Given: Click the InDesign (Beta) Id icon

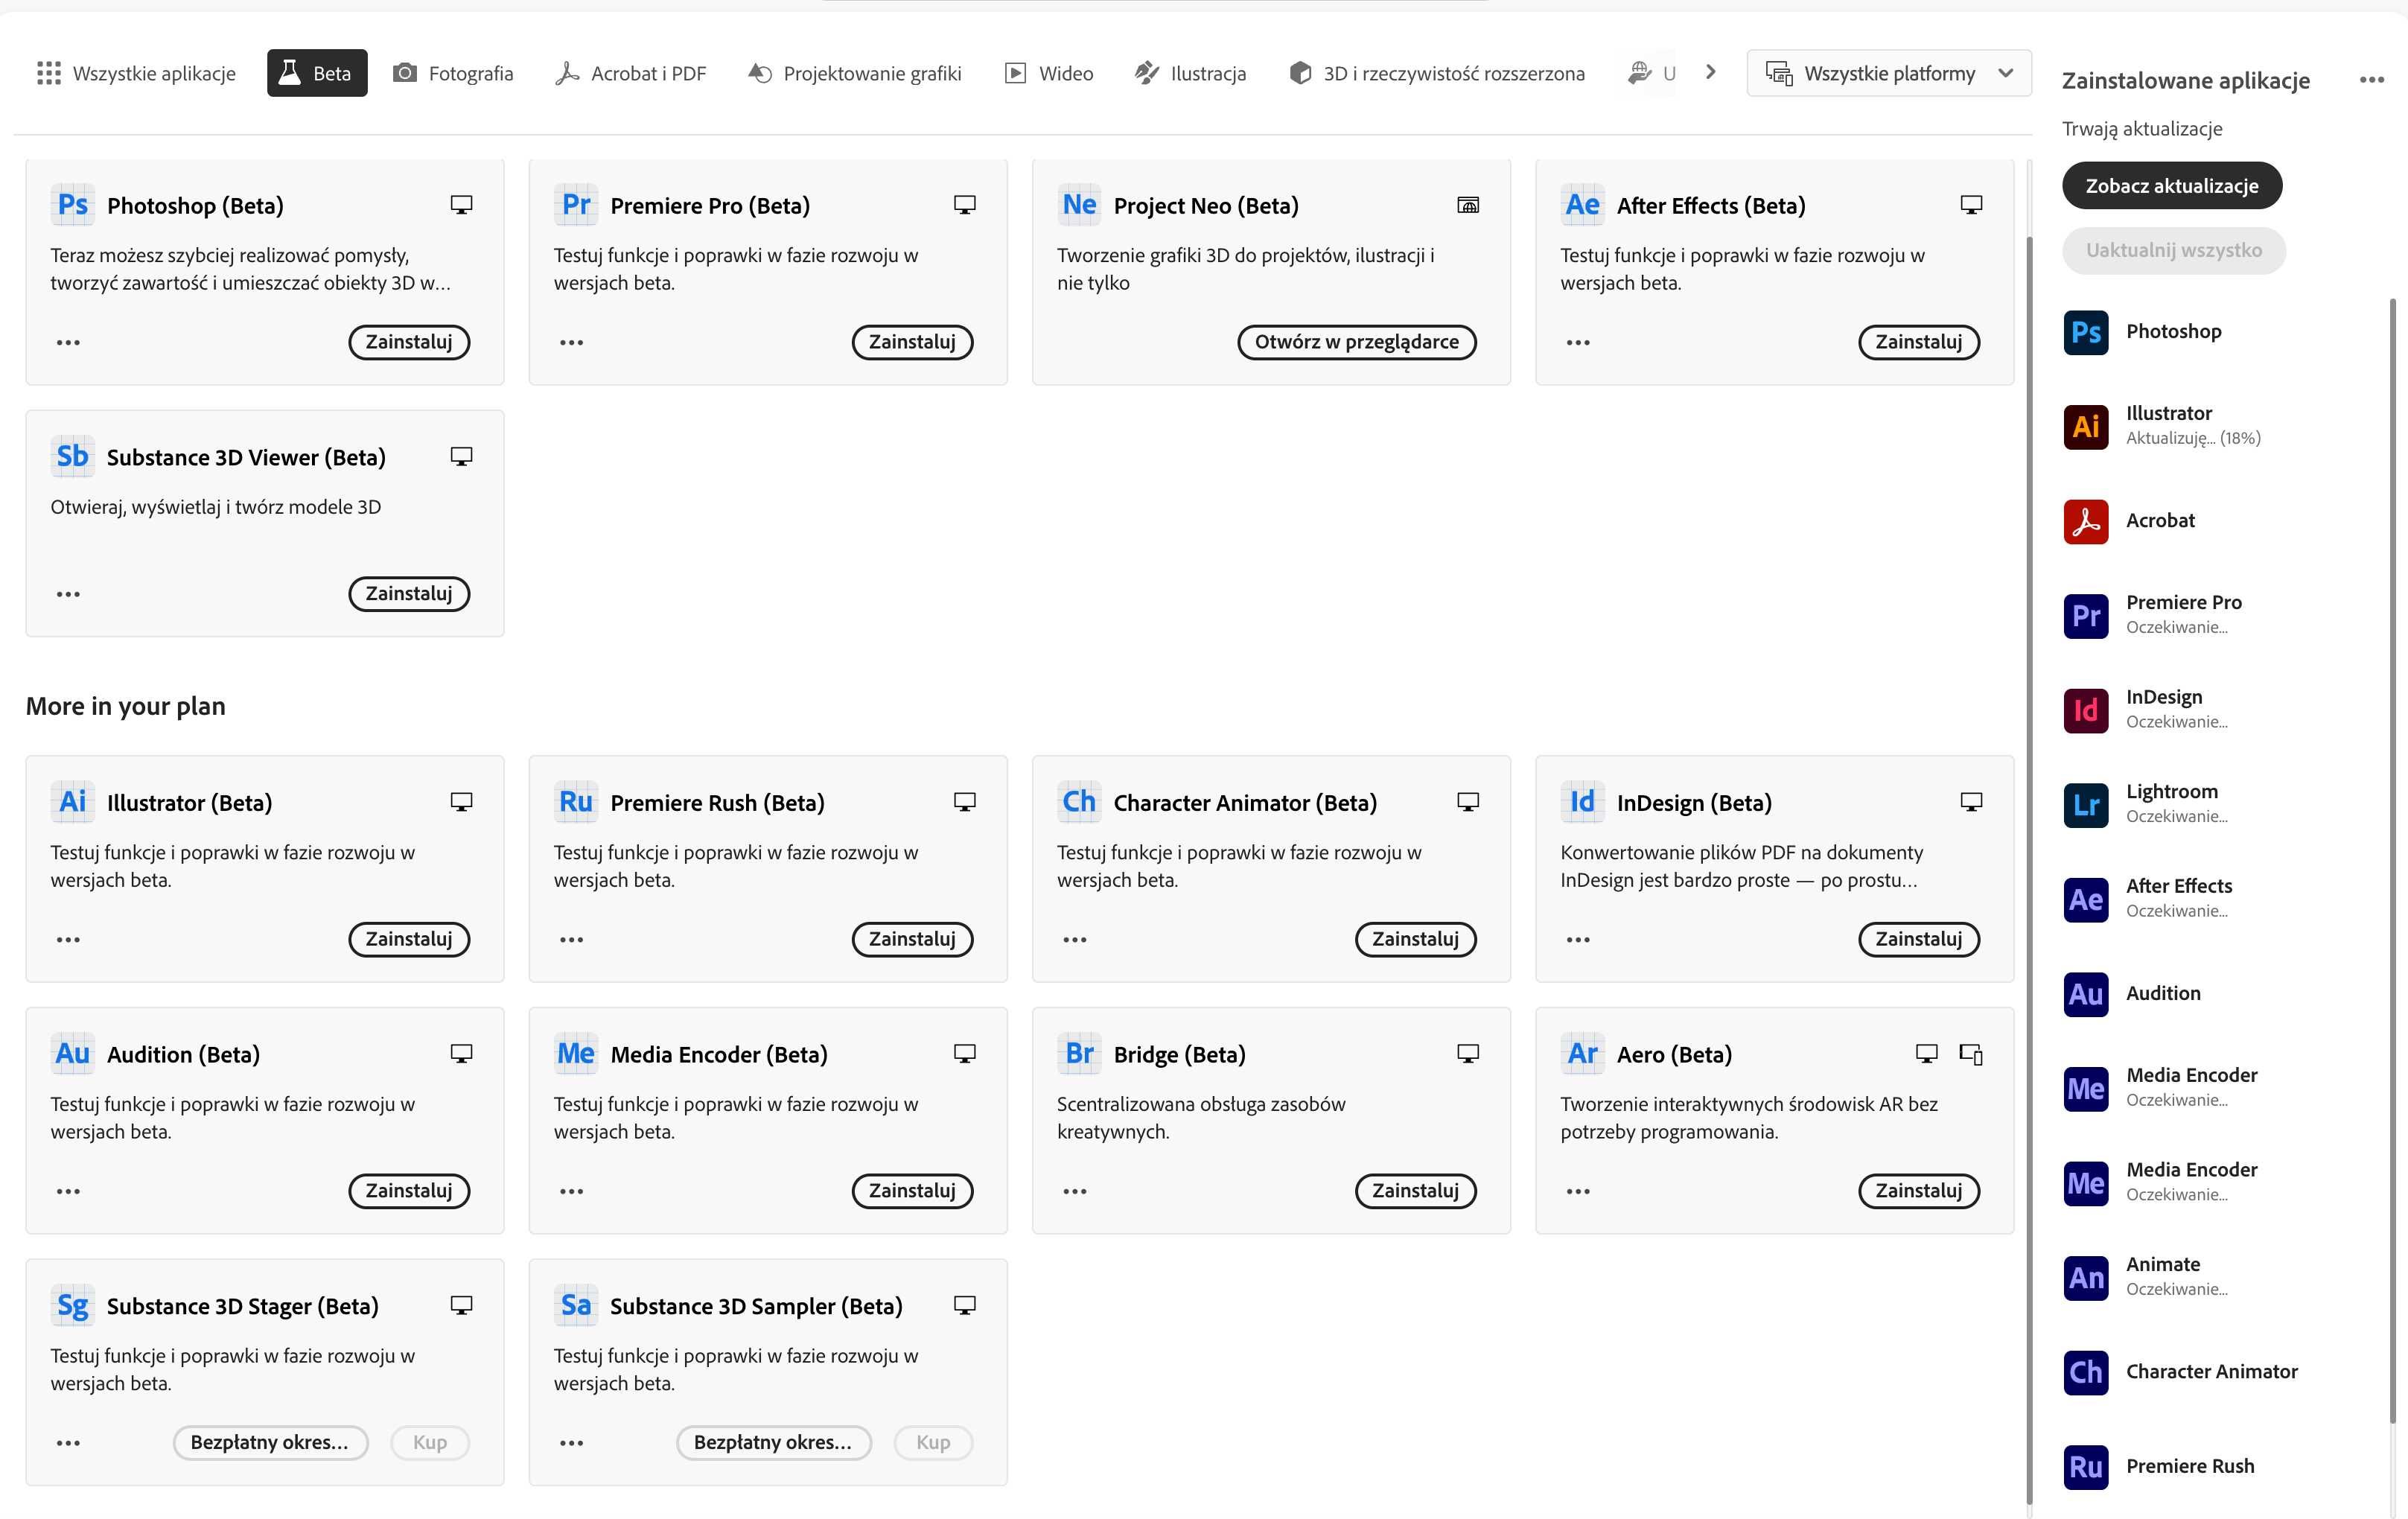Looking at the screenshot, I should [x=1582, y=802].
